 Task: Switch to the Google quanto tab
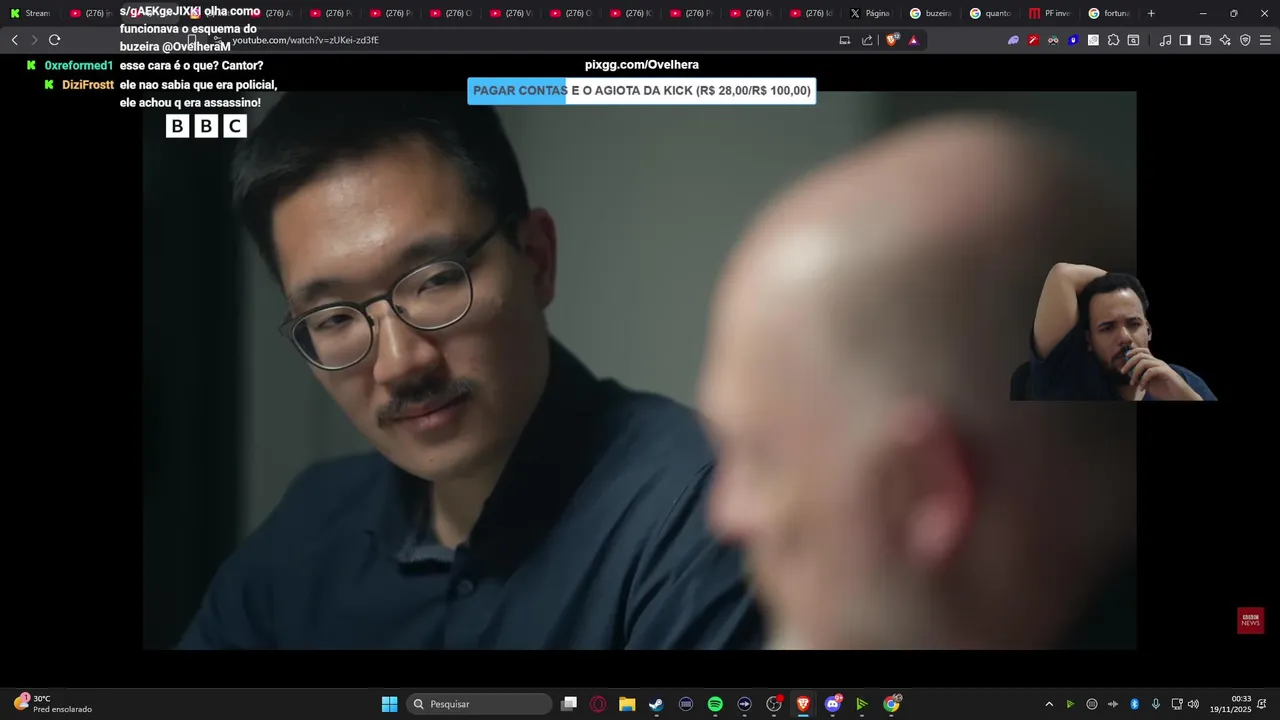click(x=990, y=13)
